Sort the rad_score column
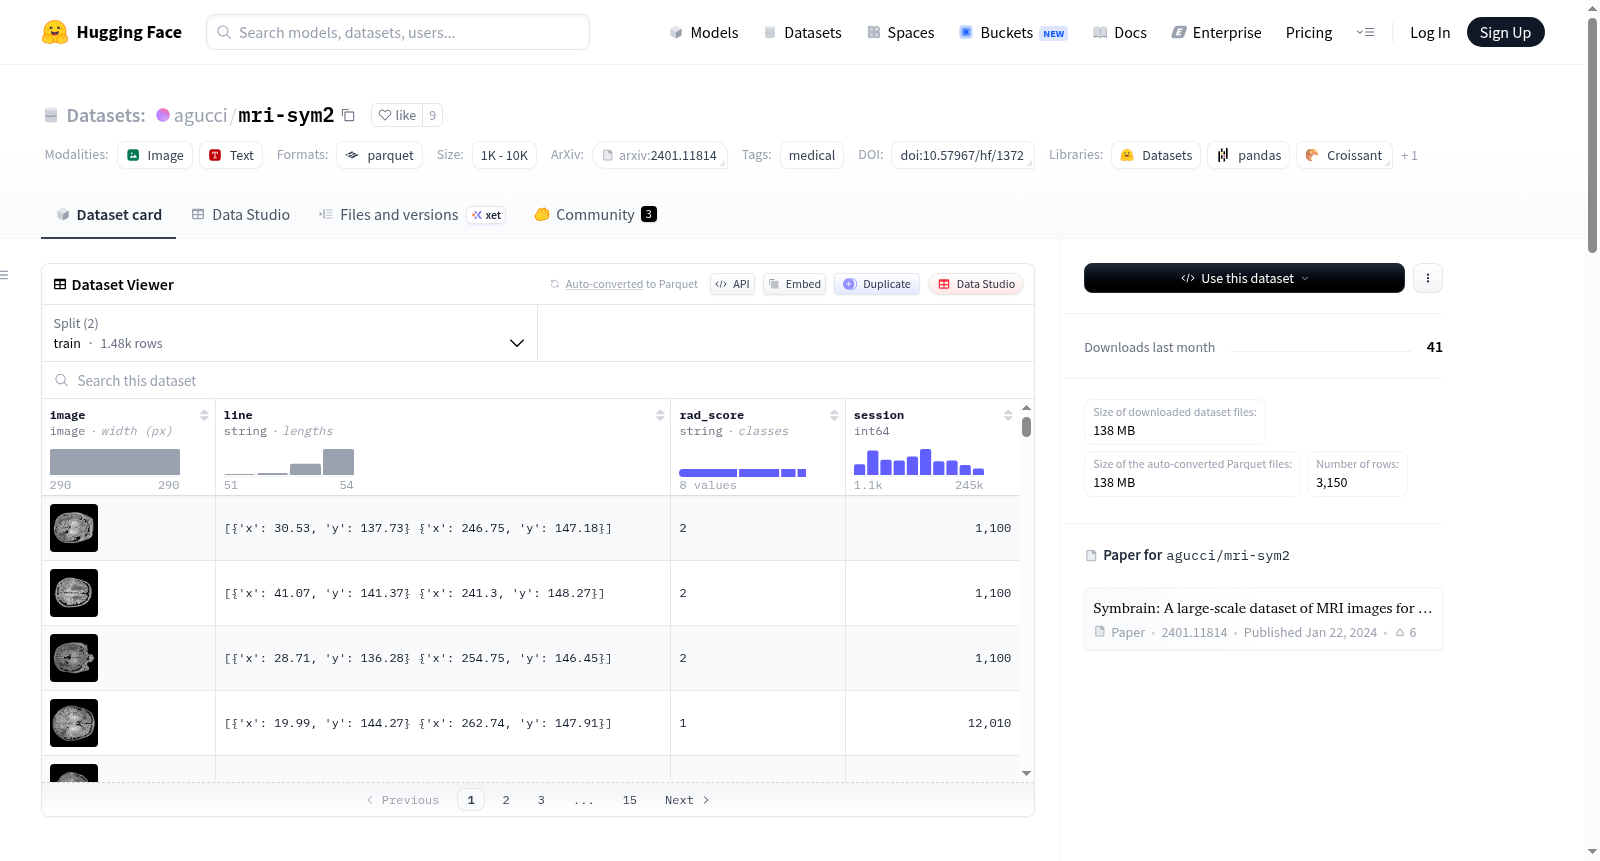Screen dimensions: 1600x861 coord(834,415)
